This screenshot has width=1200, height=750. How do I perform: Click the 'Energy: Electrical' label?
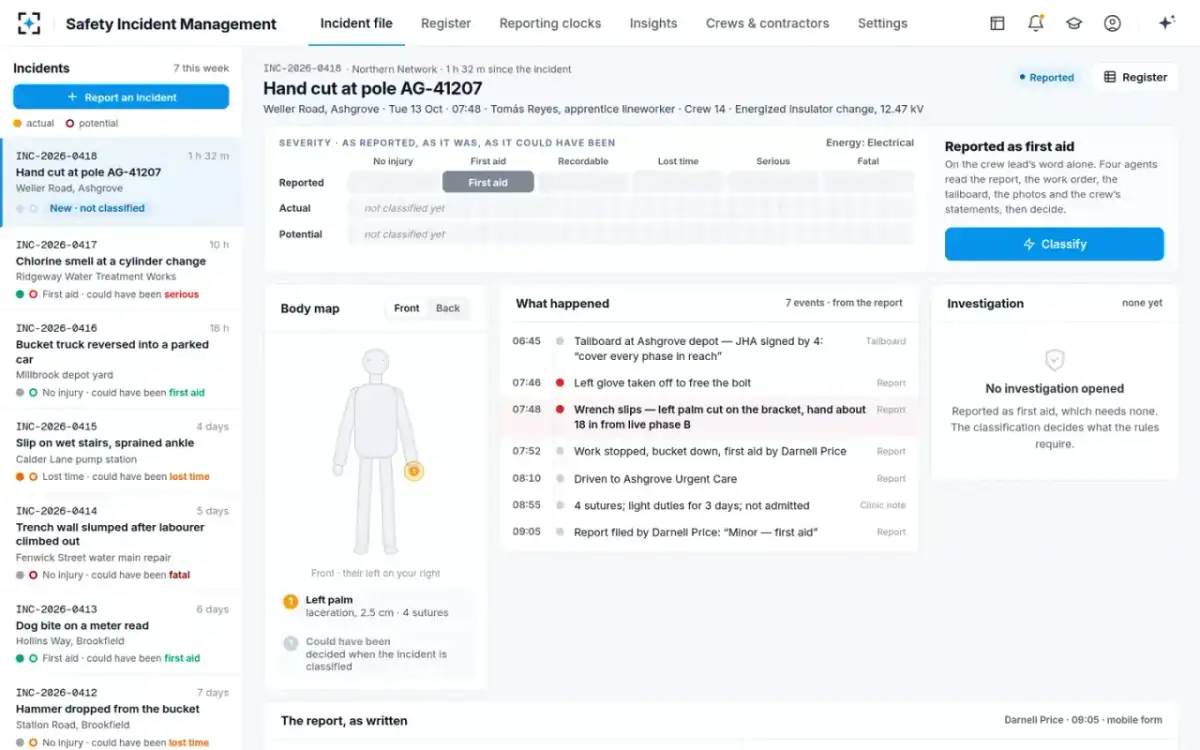coord(870,143)
